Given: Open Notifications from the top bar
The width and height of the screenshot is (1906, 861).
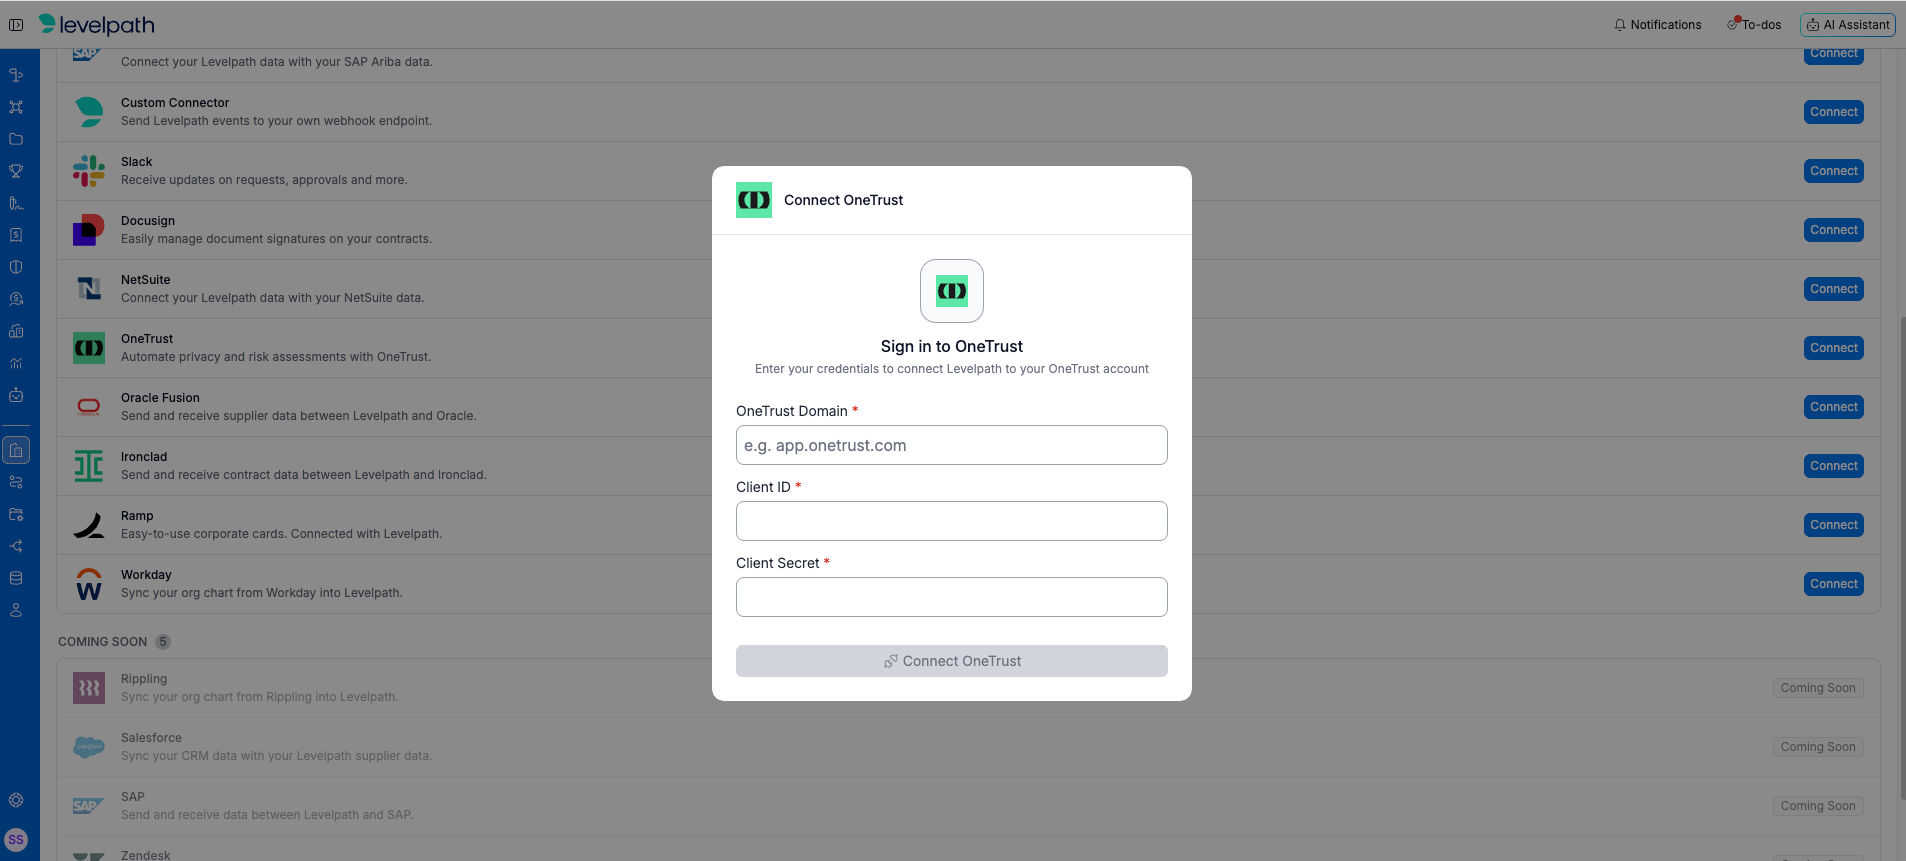Looking at the screenshot, I should (1657, 25).
